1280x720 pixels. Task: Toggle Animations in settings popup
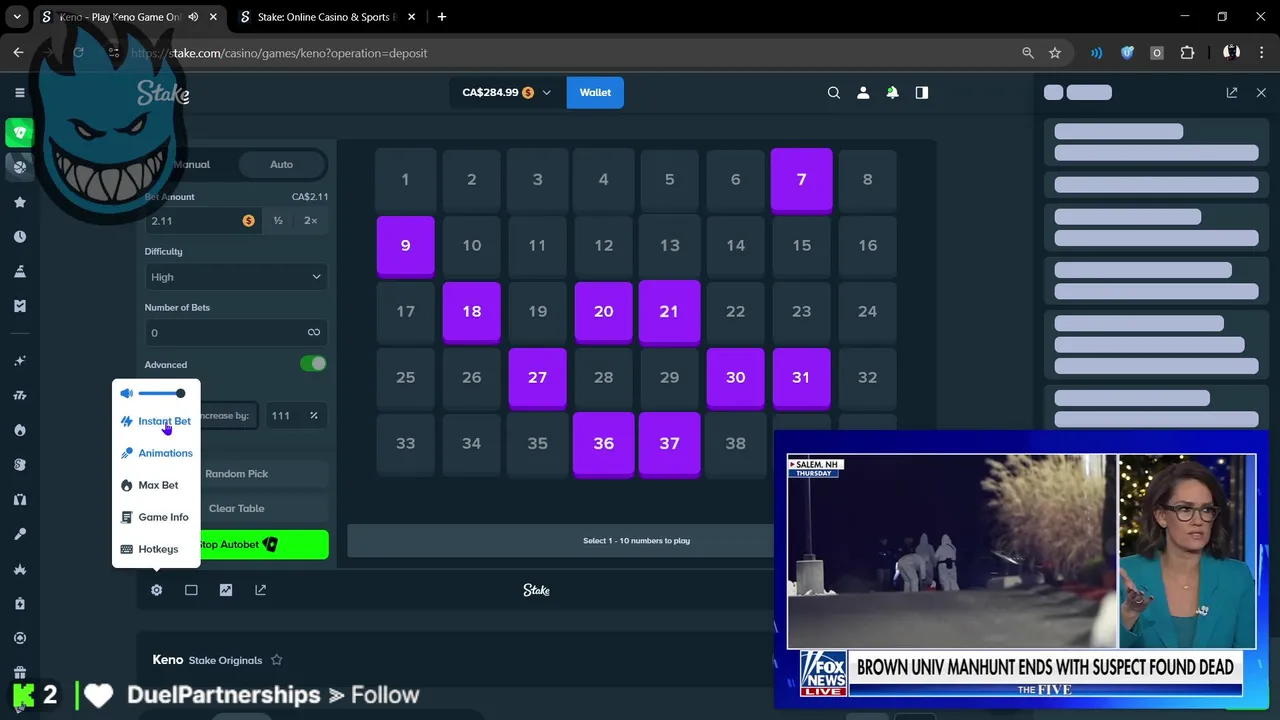pos(156,453)
